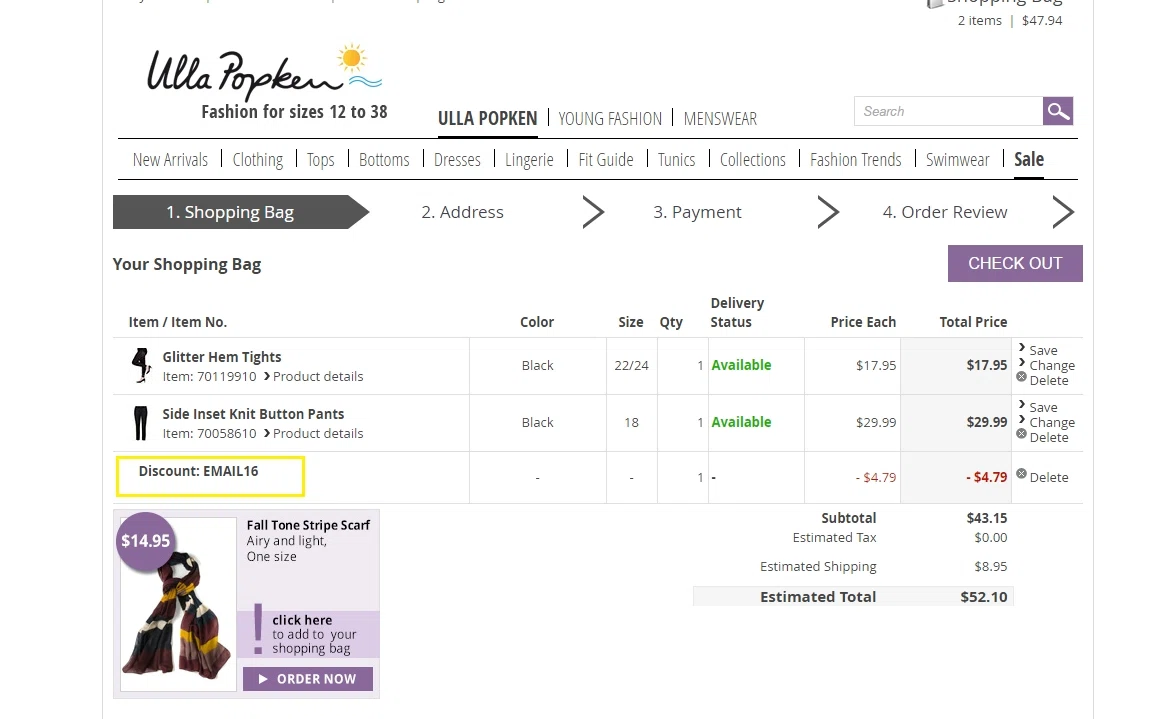Switch to ULLA POPKEN store tab
The width and height of the screenshot is (1169, 719).
point(488,119)
